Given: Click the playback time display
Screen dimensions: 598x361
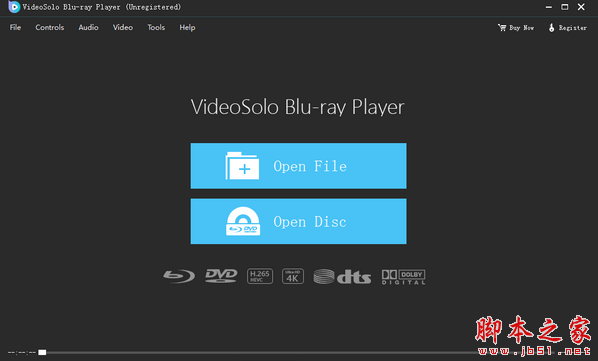Looking at the screenshot, I should [22, 353].
